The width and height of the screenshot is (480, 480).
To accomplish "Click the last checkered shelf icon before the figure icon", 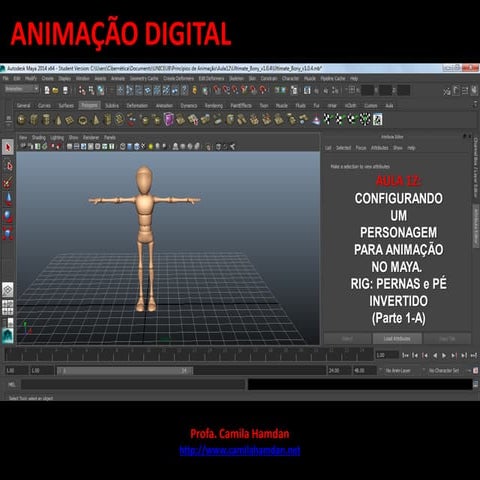I will [365, 119].
